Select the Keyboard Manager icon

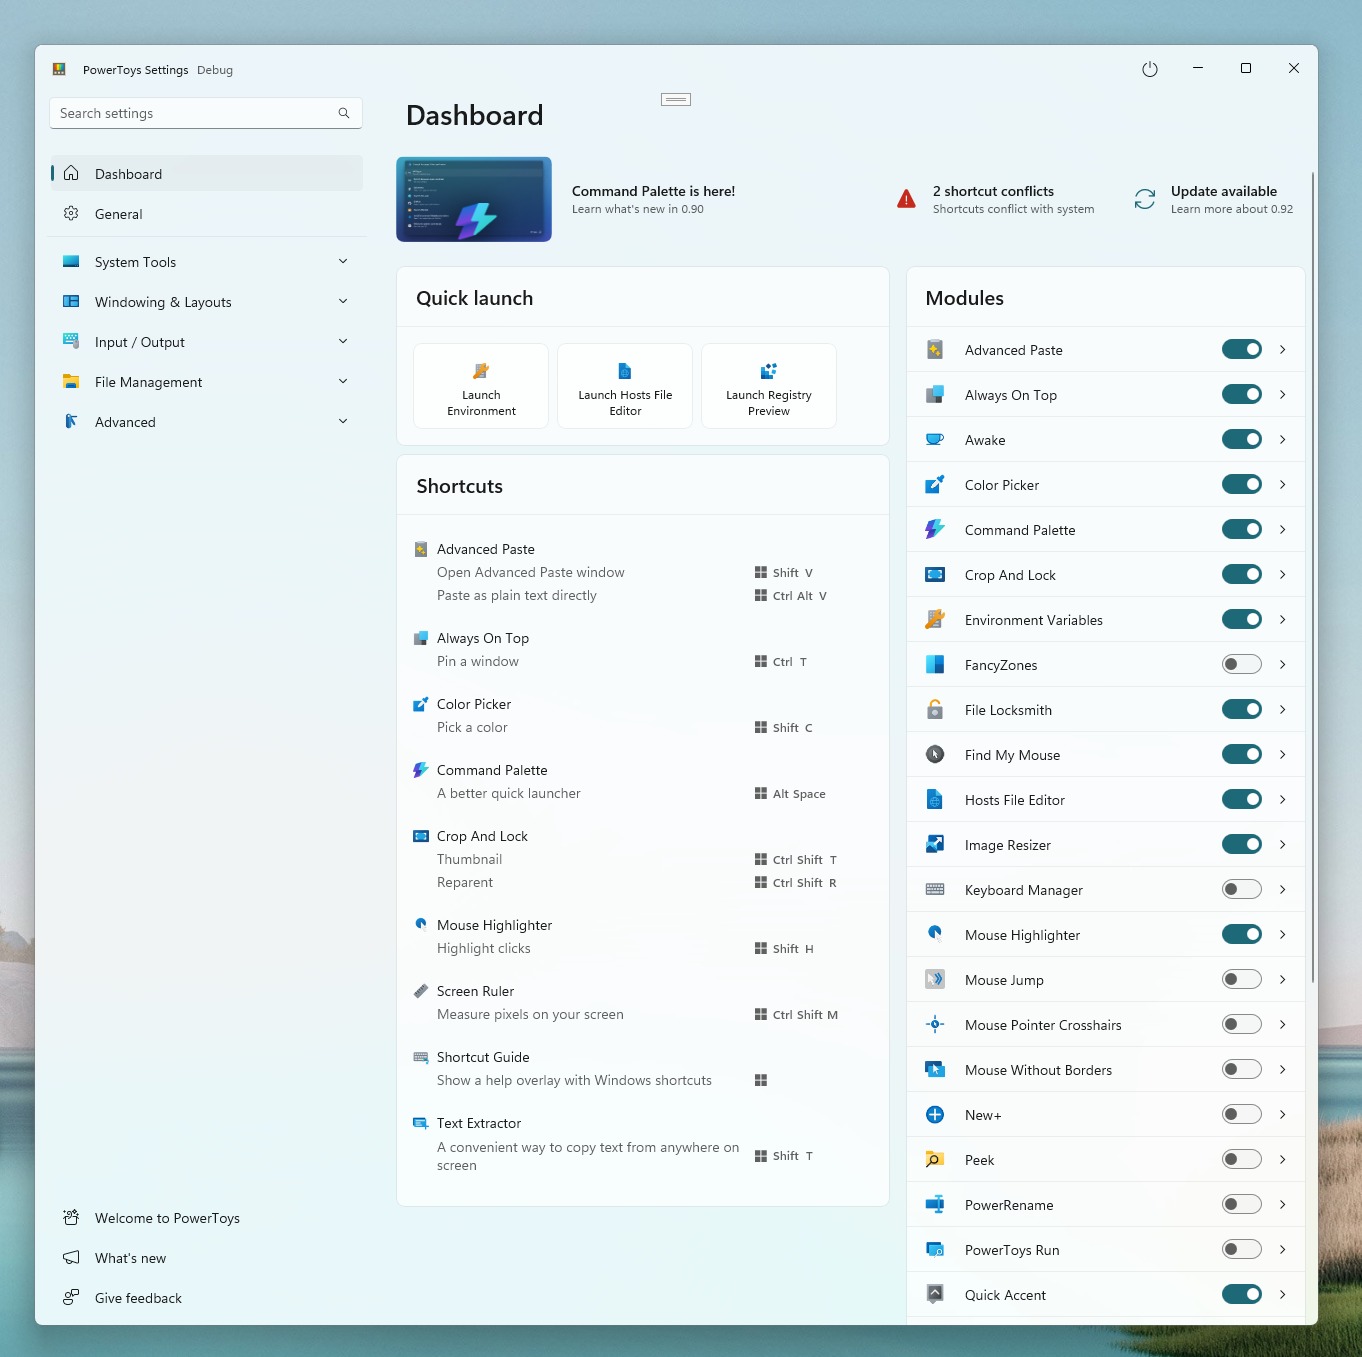pos(935,889)
